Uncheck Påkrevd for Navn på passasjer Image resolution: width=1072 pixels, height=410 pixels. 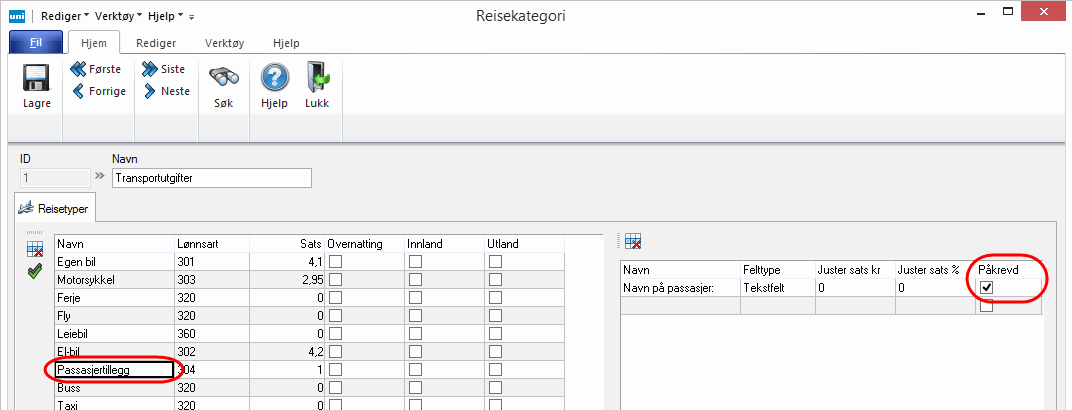[986, 287]
